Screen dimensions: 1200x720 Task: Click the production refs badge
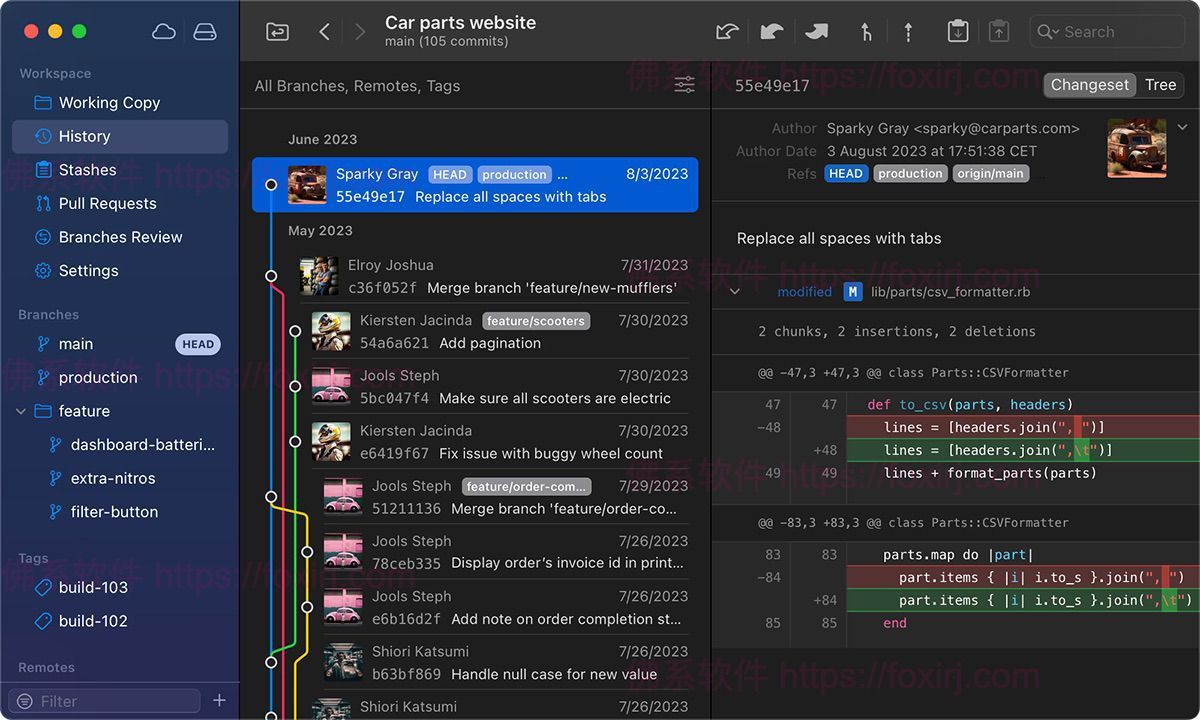910,173
